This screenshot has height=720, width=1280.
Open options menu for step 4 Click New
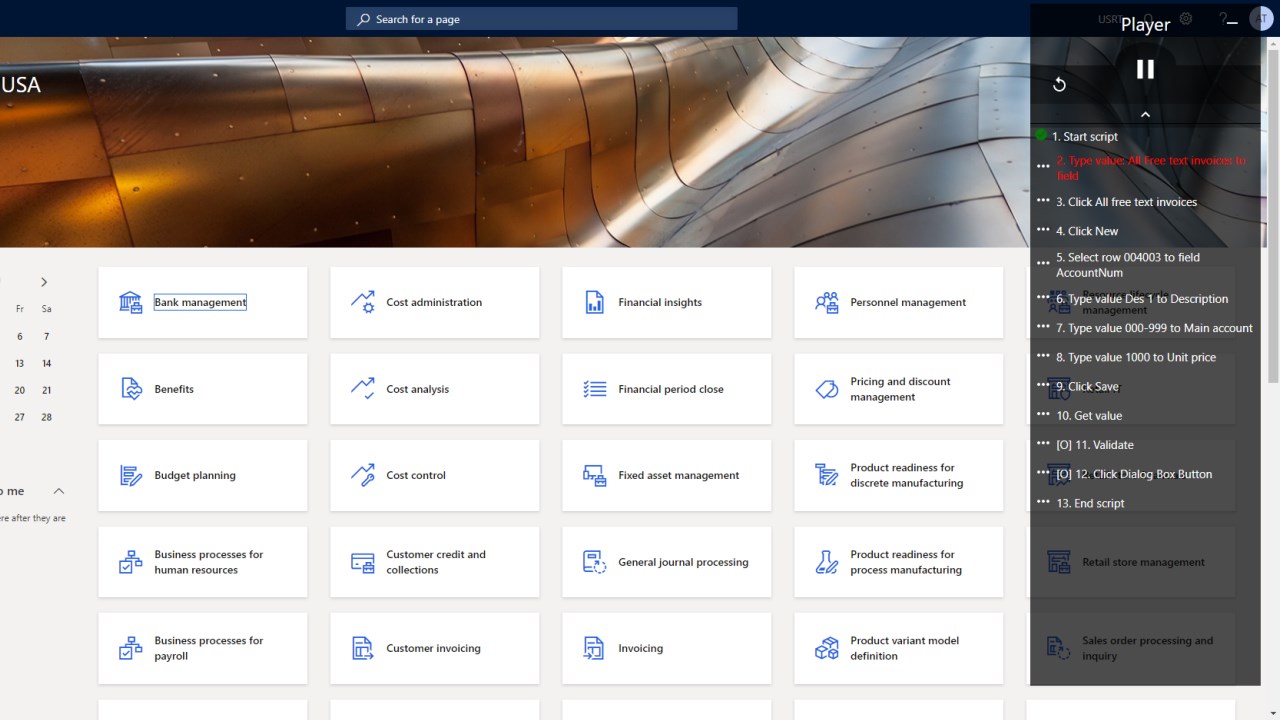[1043, 229]
